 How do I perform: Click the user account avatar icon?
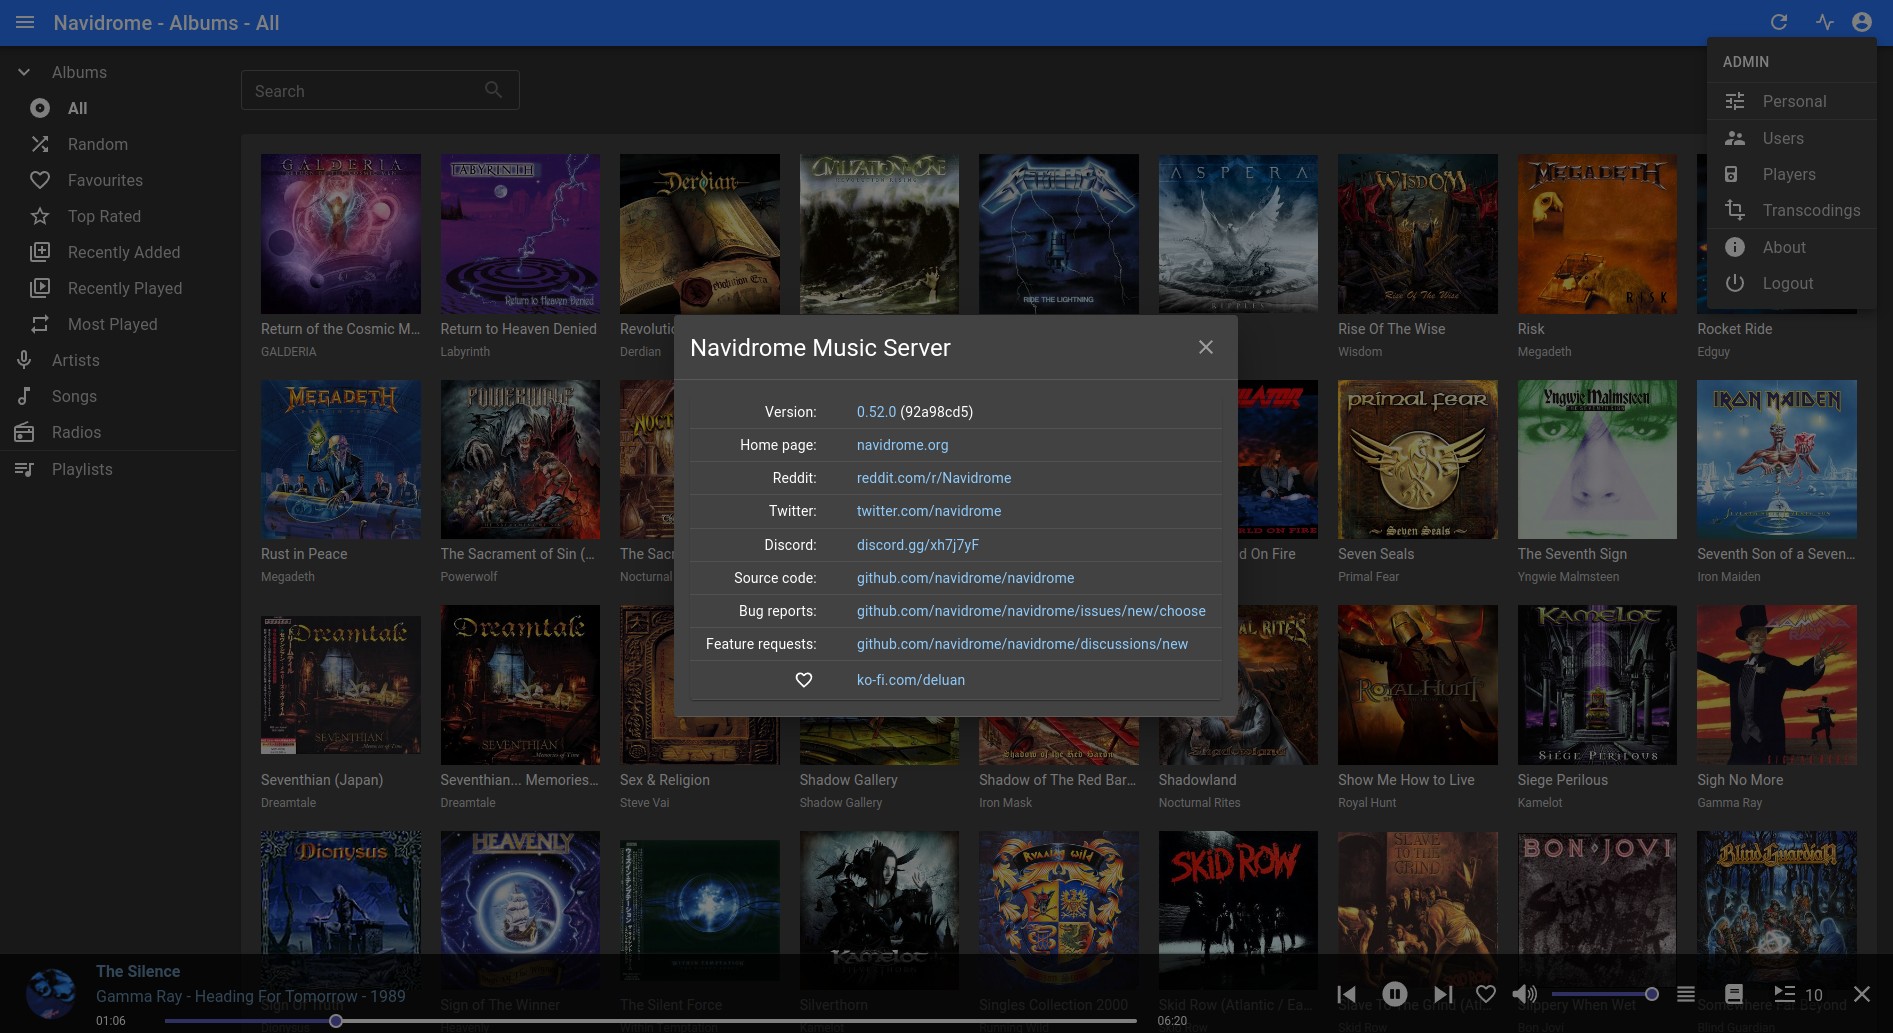pos(1862,22)
